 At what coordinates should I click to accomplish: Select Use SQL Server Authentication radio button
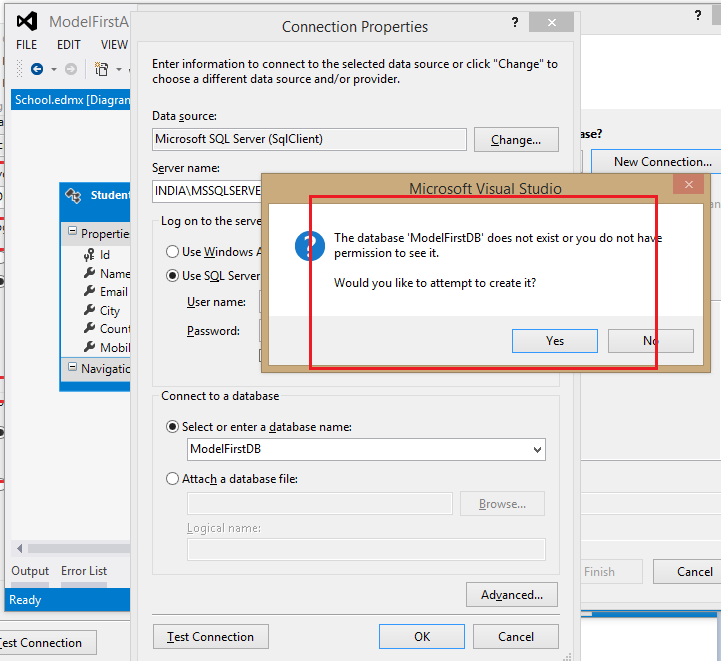[x=172, y=276]
